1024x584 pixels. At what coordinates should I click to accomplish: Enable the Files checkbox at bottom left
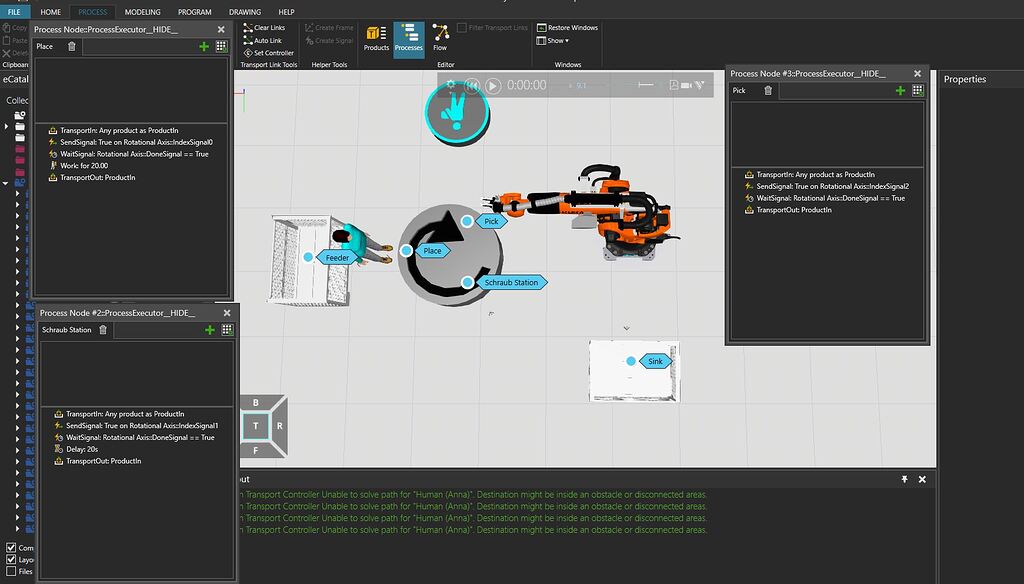(11, 571)
